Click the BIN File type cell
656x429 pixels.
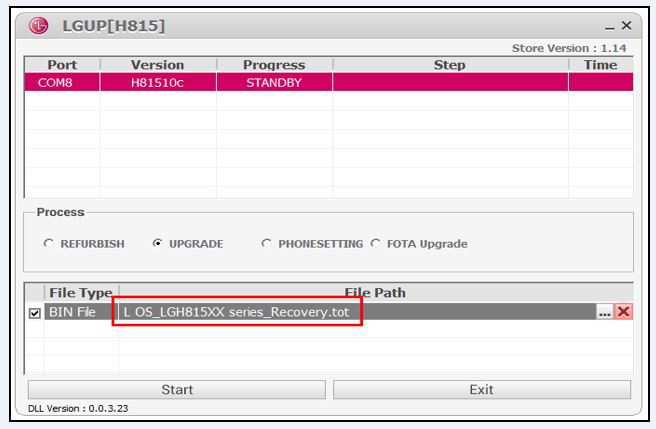81,312
